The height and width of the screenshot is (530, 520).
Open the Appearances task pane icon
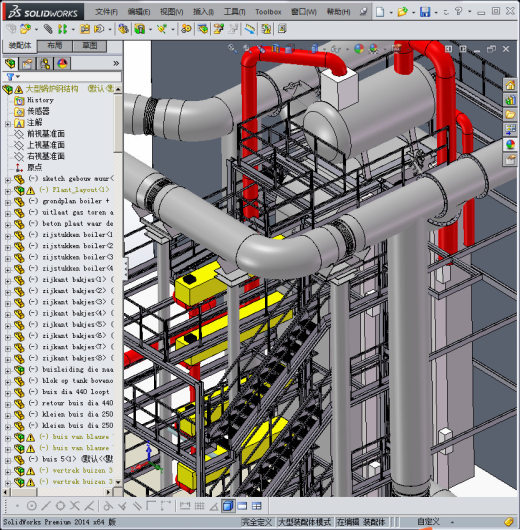coord(510,144)
